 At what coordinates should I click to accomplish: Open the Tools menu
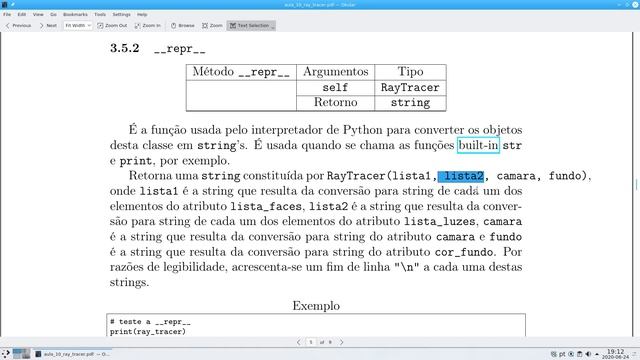[x=100, y=14]
